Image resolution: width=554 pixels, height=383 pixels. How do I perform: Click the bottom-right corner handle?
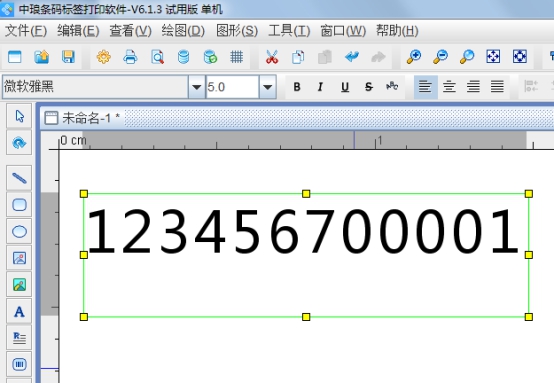(x=529, y=317)
